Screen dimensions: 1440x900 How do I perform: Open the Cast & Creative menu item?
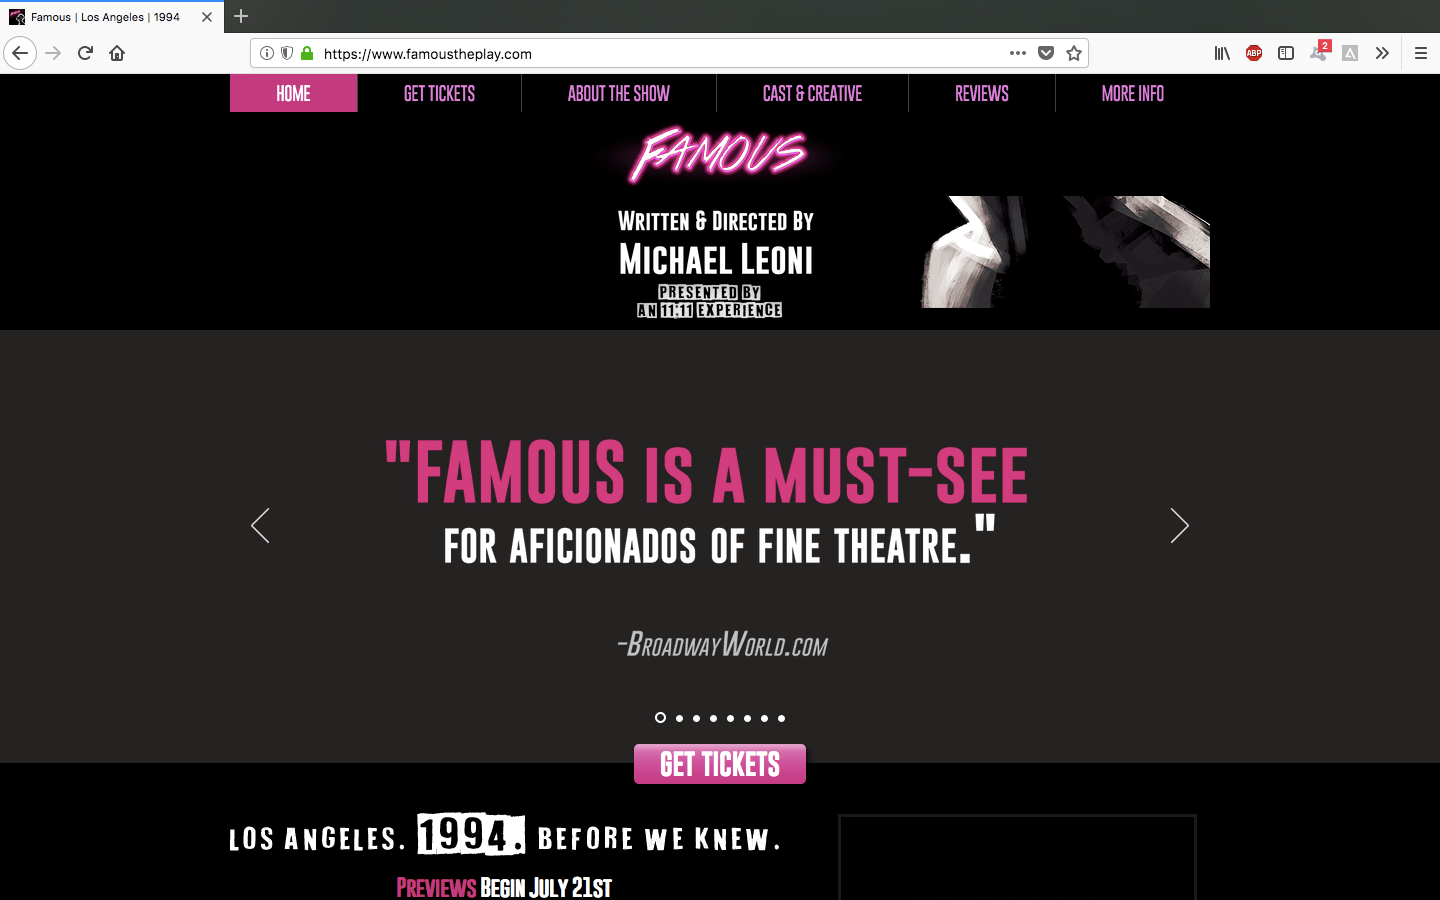pyautogui.click(x=812, y=93)
